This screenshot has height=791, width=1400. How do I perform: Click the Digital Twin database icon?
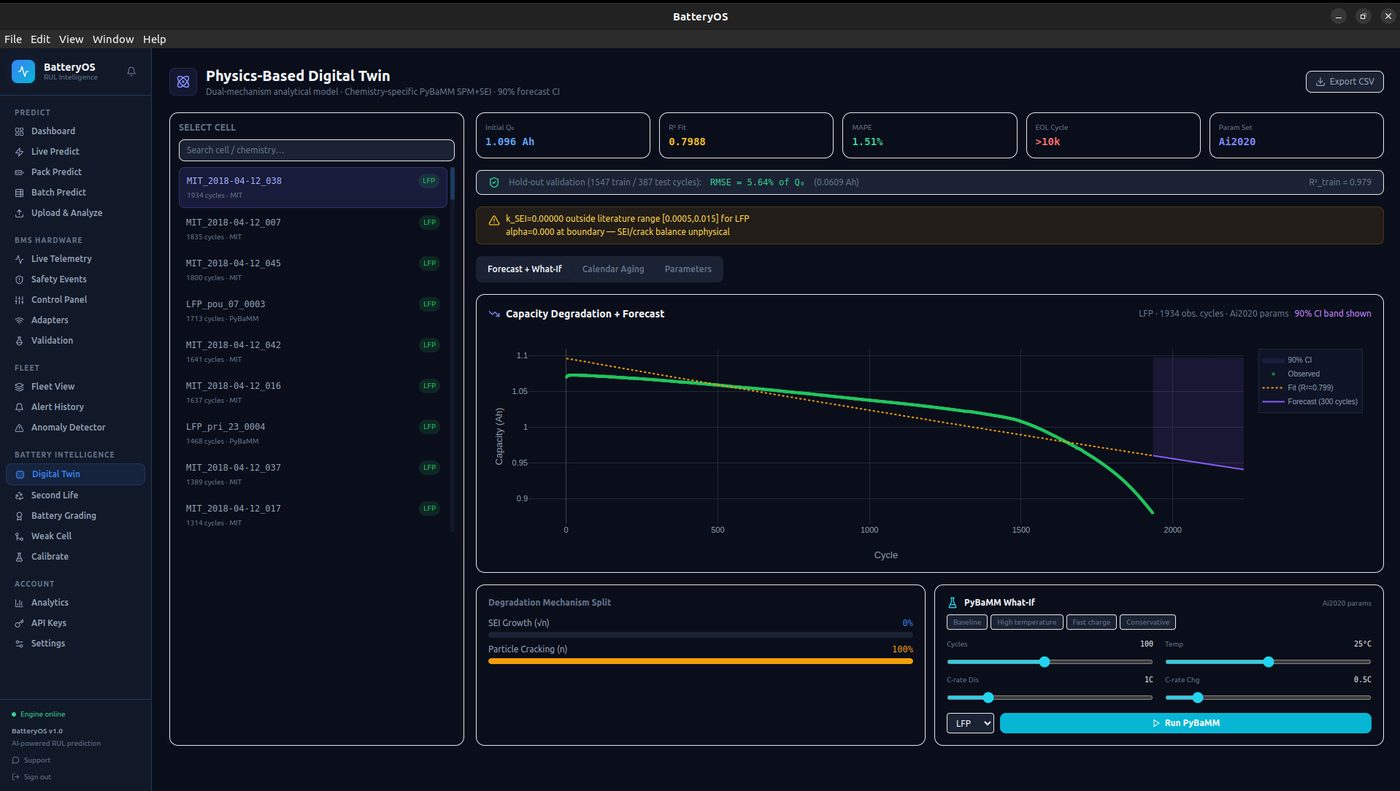pos(20,474)
